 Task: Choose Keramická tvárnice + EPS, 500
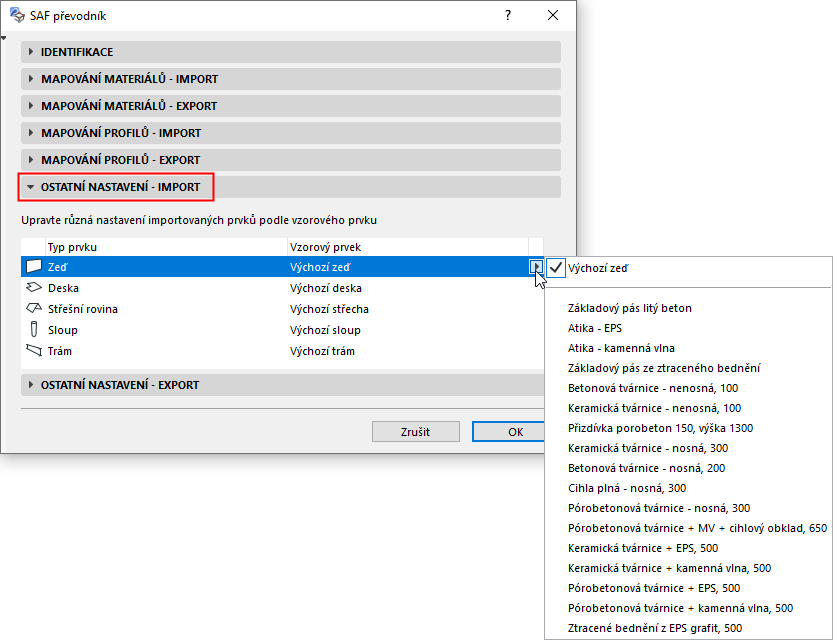(x=643, y=548)
